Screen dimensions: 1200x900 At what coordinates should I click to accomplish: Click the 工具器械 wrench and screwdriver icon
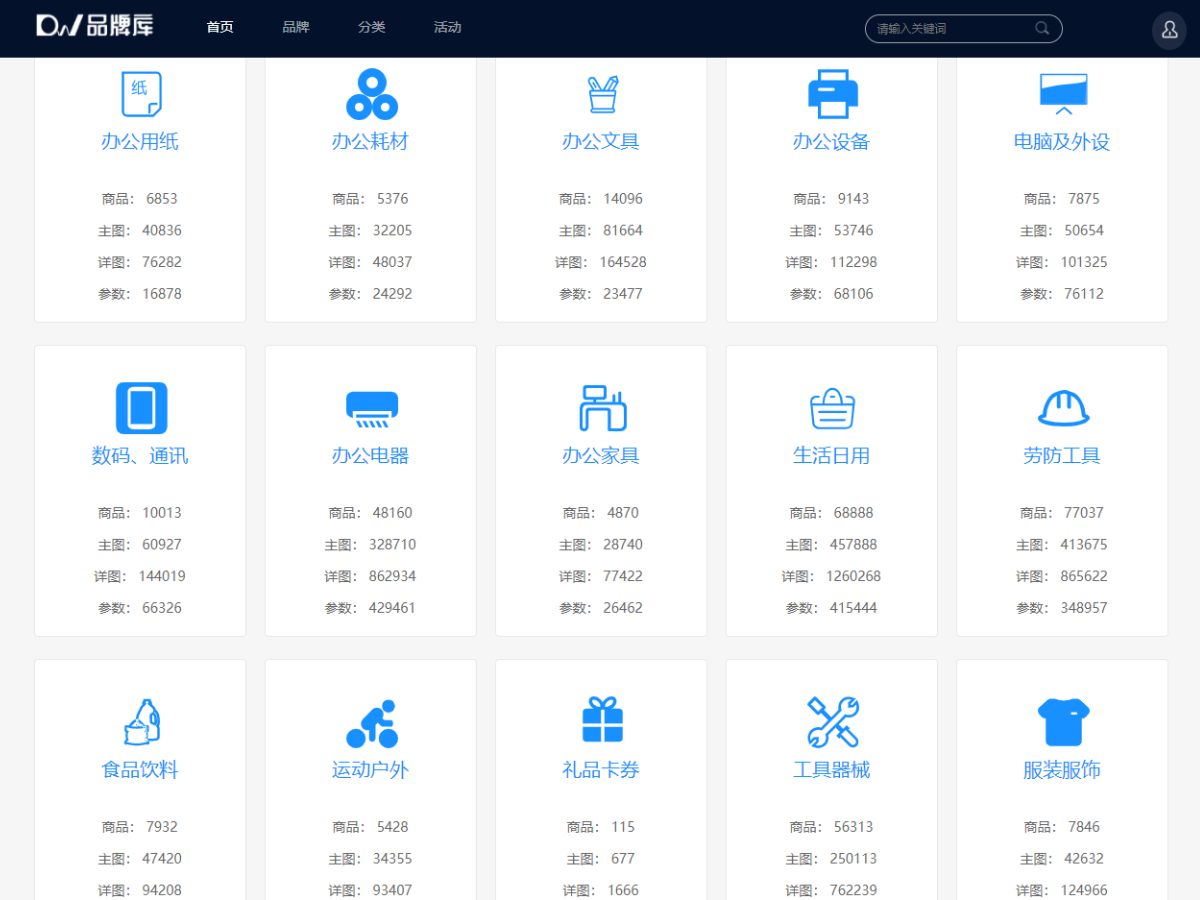coord(833,722)
